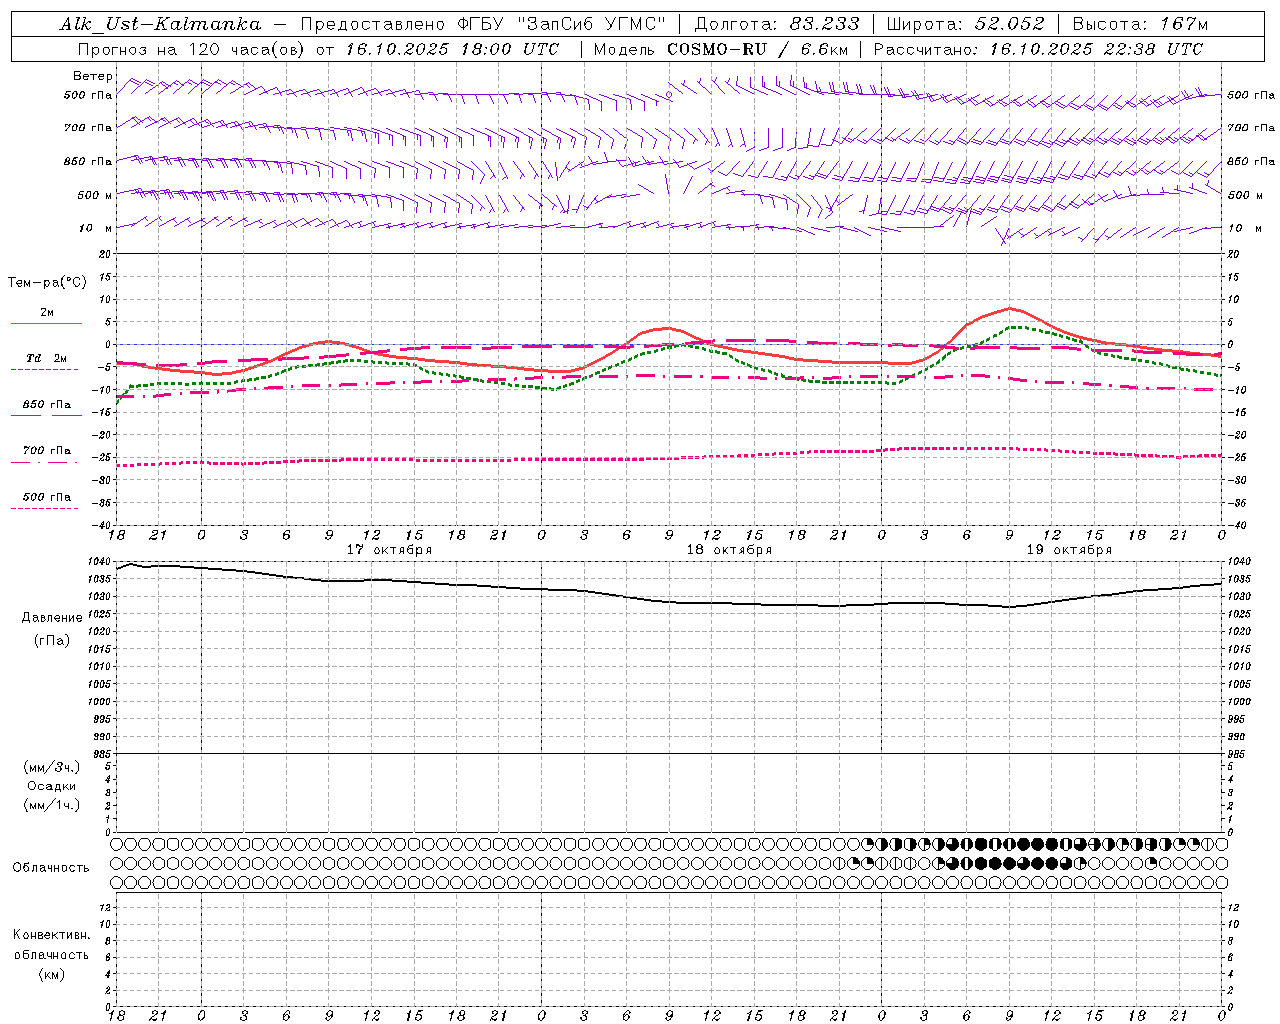Click the '(гПа)' pressure unit label
The width and height of the screenshot is (1280, 1024).
(52, 640)
